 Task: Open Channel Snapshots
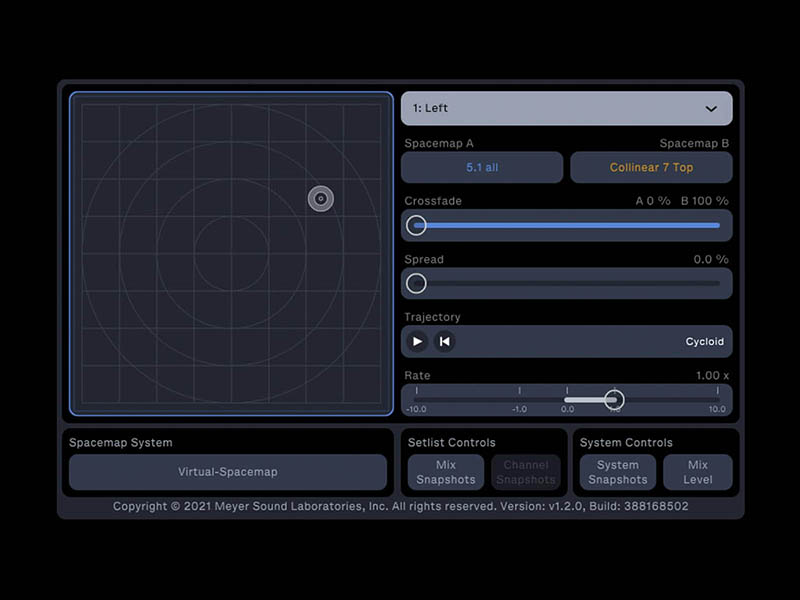click(526, 472)
